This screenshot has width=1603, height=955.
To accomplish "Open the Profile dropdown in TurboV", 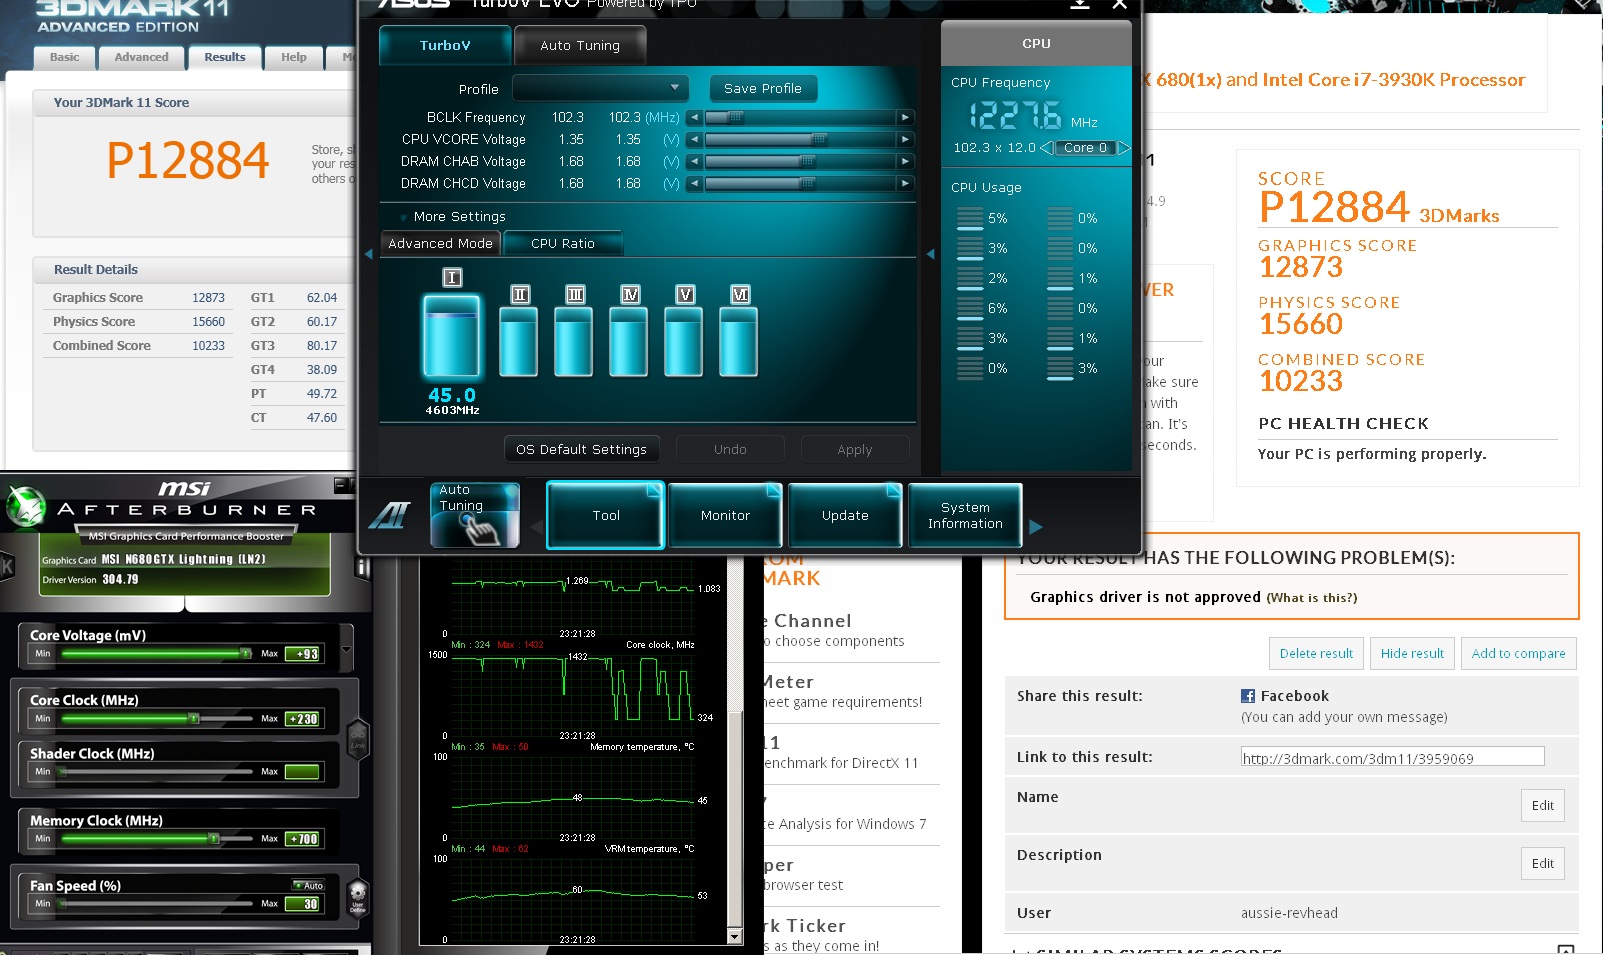I will click(x=601, y=88).
